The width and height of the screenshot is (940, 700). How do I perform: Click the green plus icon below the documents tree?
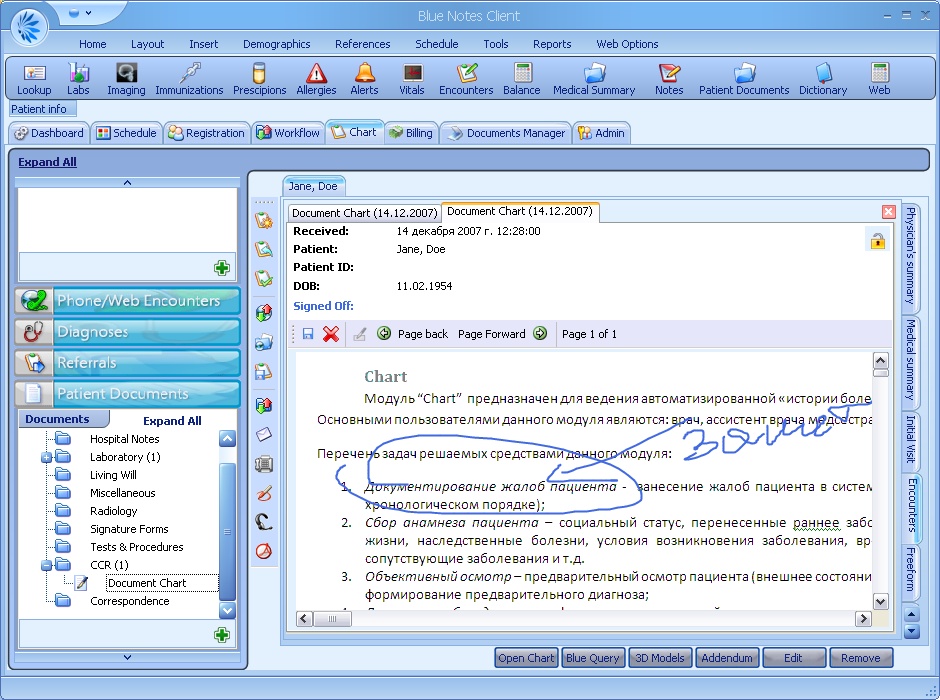[222, 635]
